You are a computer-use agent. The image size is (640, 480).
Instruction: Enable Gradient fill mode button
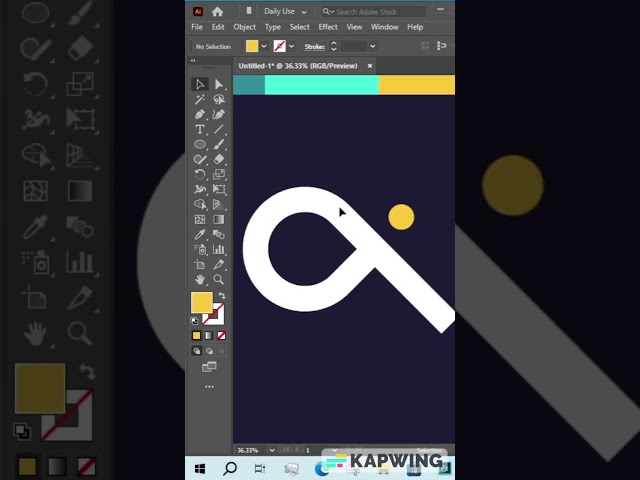(209, 336)
